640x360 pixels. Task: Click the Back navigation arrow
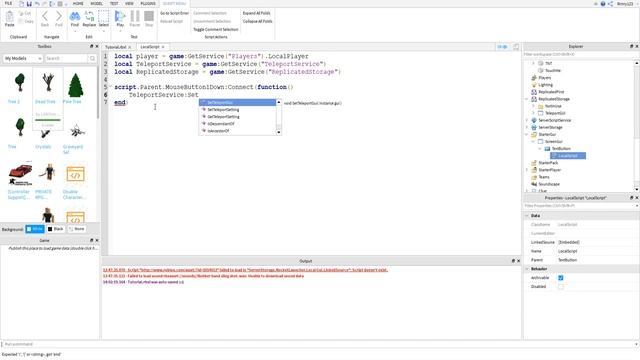(45, 16)
